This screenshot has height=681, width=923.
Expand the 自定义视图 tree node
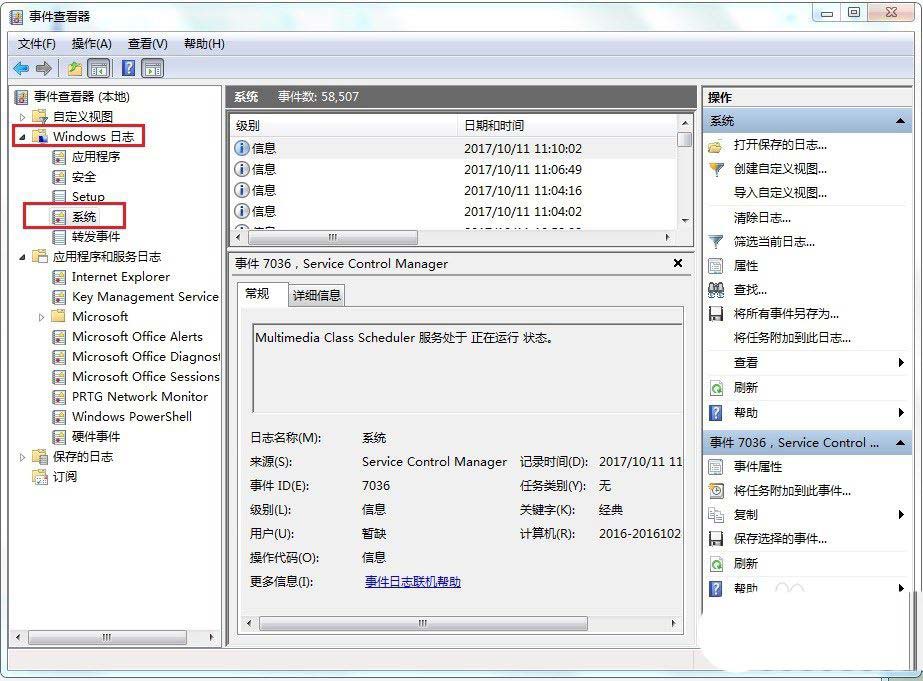click(23, 117)
